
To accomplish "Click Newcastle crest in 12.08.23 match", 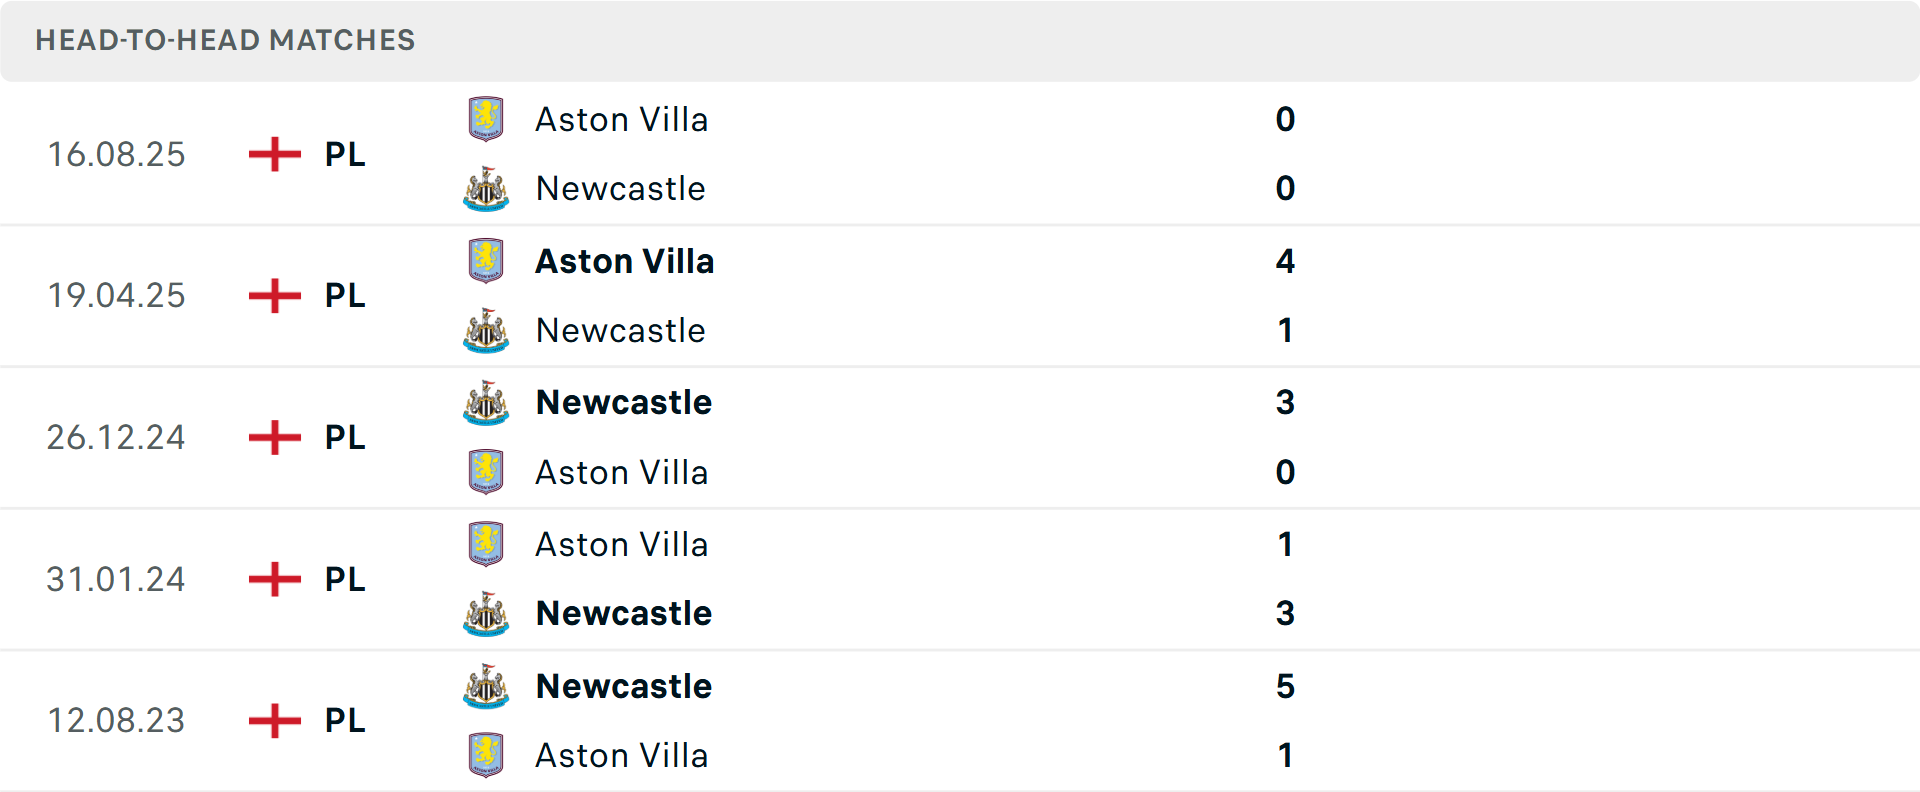I will click(x=486, y=686).
